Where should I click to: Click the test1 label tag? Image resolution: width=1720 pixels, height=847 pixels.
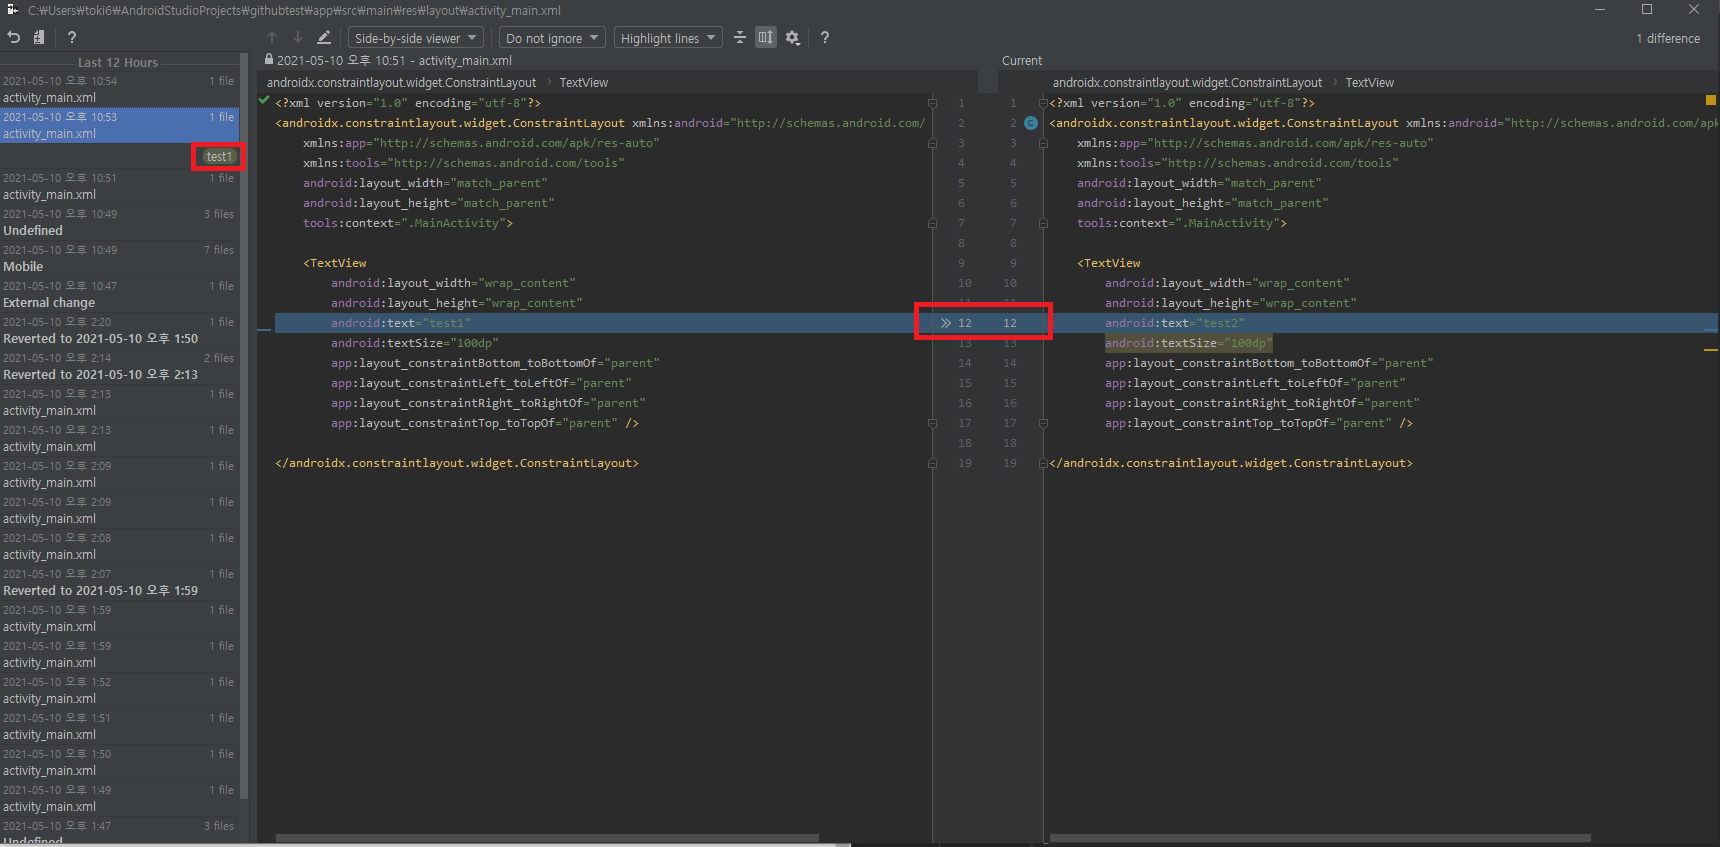pos(218,157)
